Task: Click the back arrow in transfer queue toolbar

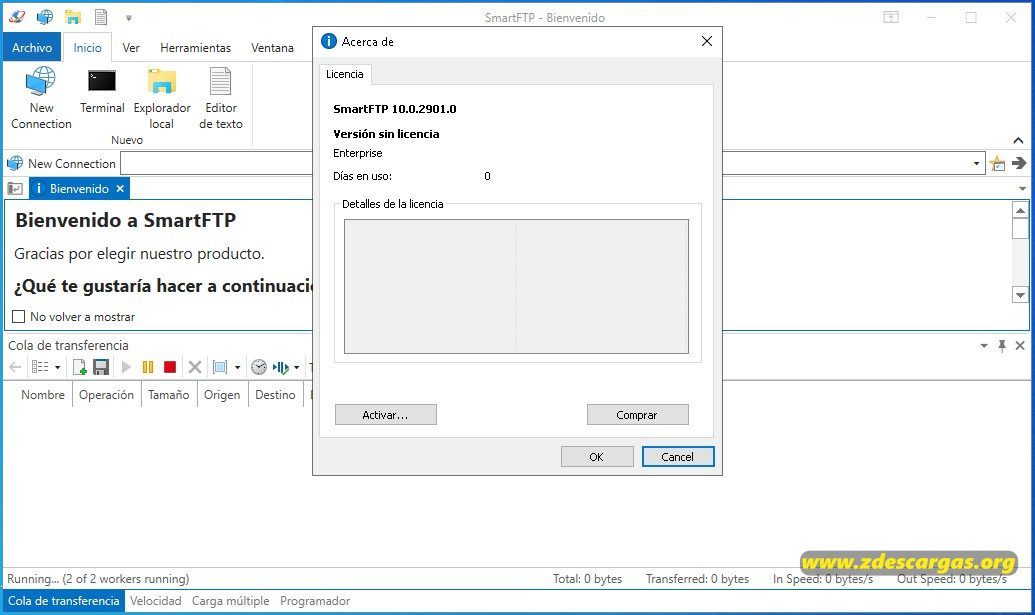Action: pos(15,367)
